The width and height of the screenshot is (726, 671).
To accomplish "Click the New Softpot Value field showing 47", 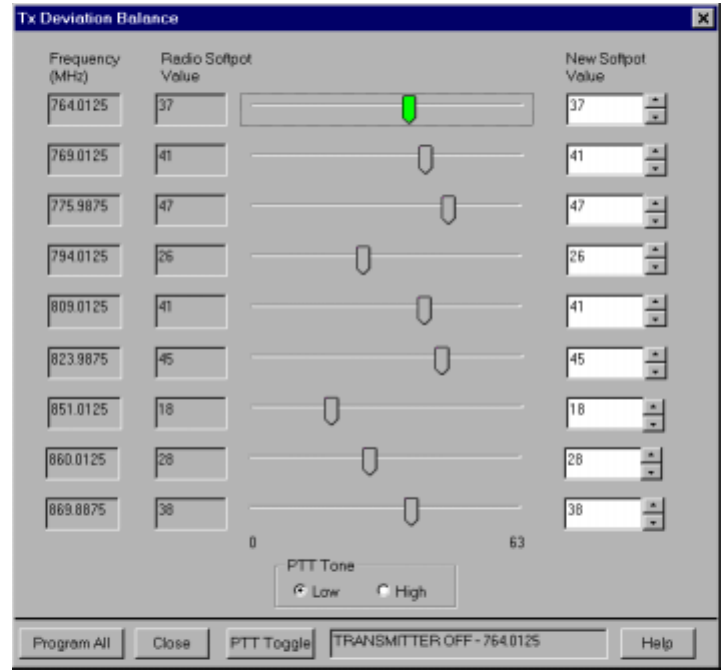I will point(606,211).
